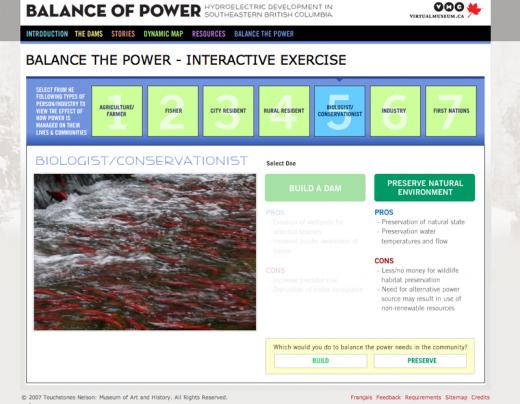Choose the PRESERVE answer button
Viewport: 520px width, 404px height.
(420, 361)
